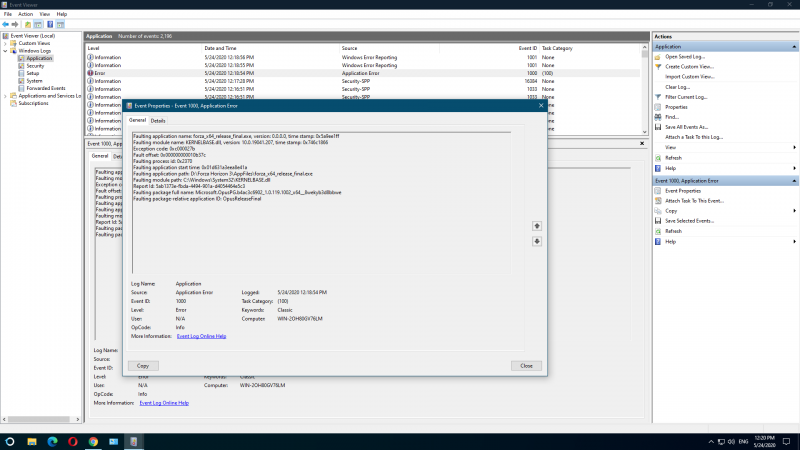The image size is (800, 450).
Task: Switch to the Details tab in dialog
Action: pyautogui.click(x=158, y=120)
